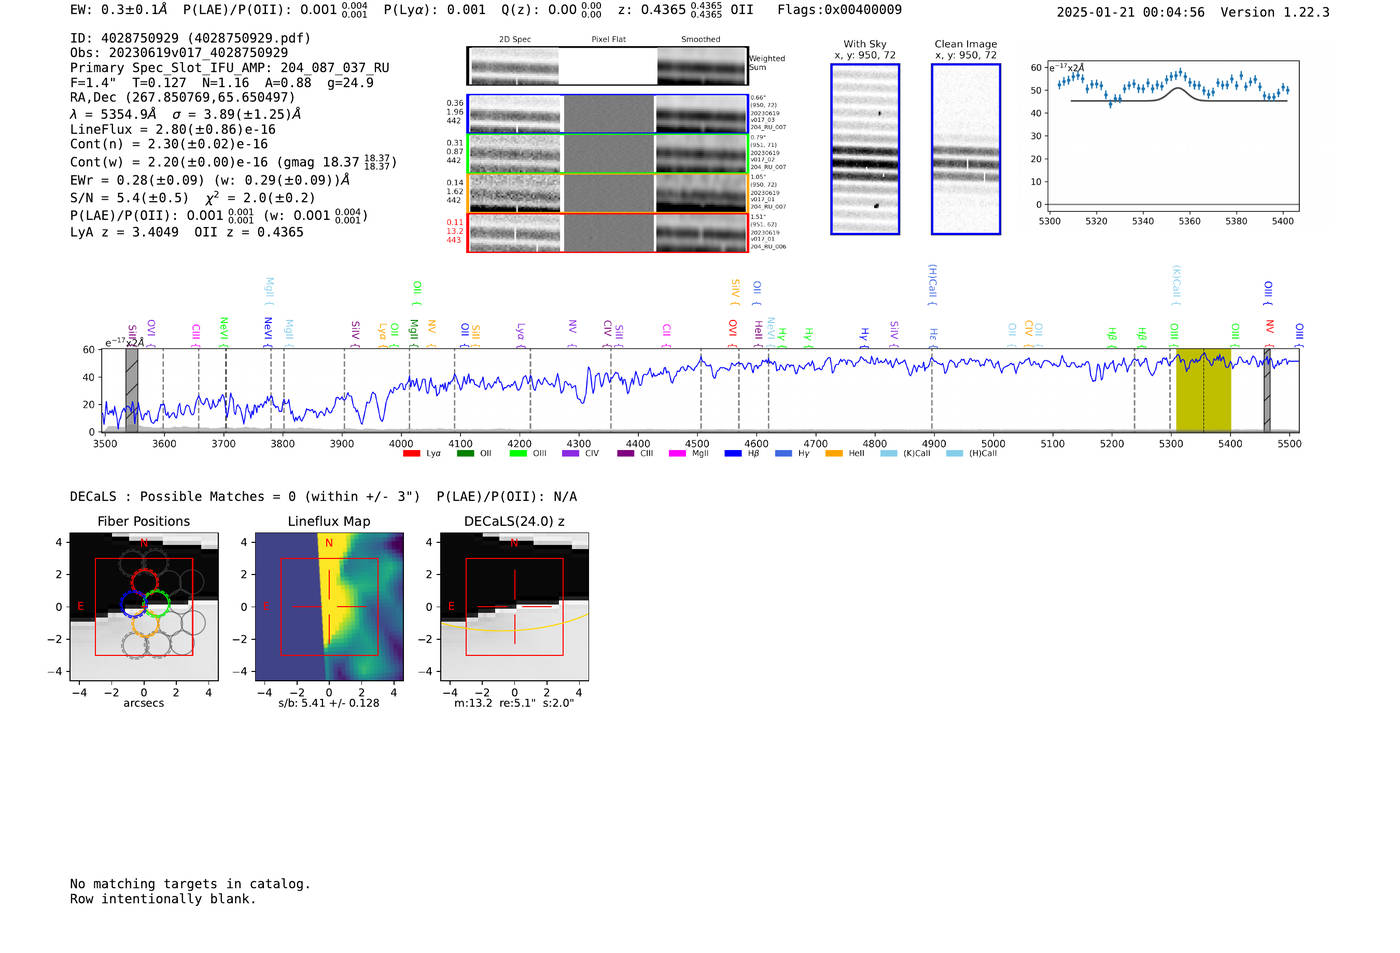Click the orange fiber circle in Fiber Positions

tap(145, 625)
